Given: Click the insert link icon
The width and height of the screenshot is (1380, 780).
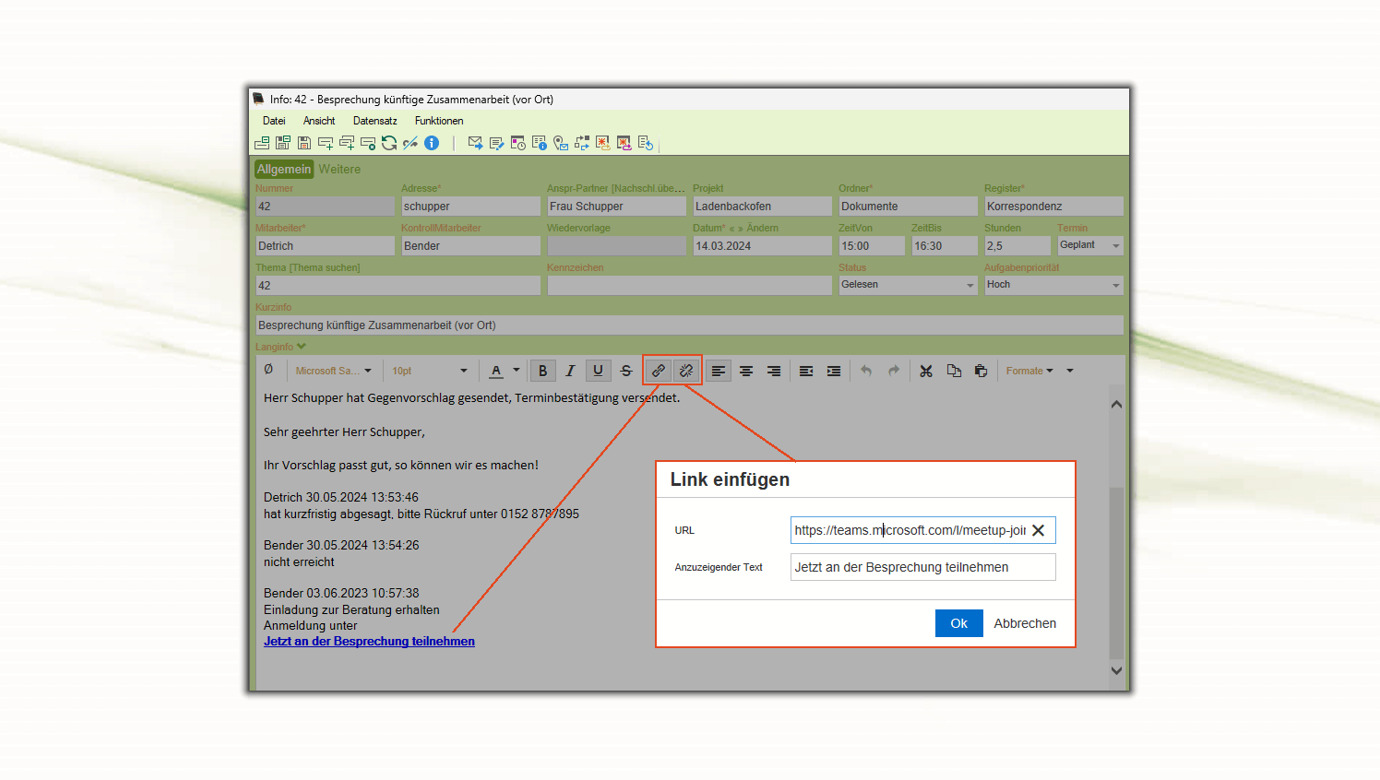Looking at the screenshot, I should (658, 371).
